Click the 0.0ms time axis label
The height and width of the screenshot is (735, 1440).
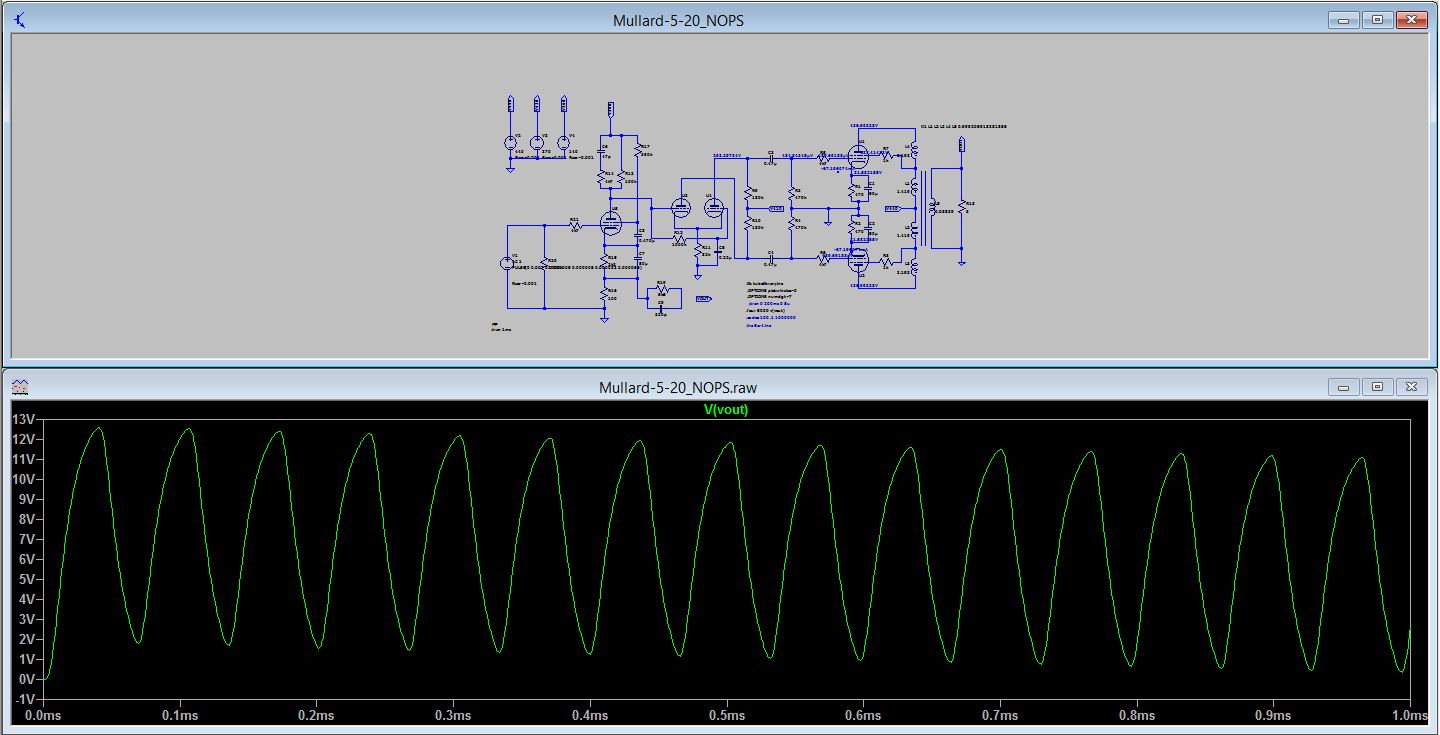point(42,716)
